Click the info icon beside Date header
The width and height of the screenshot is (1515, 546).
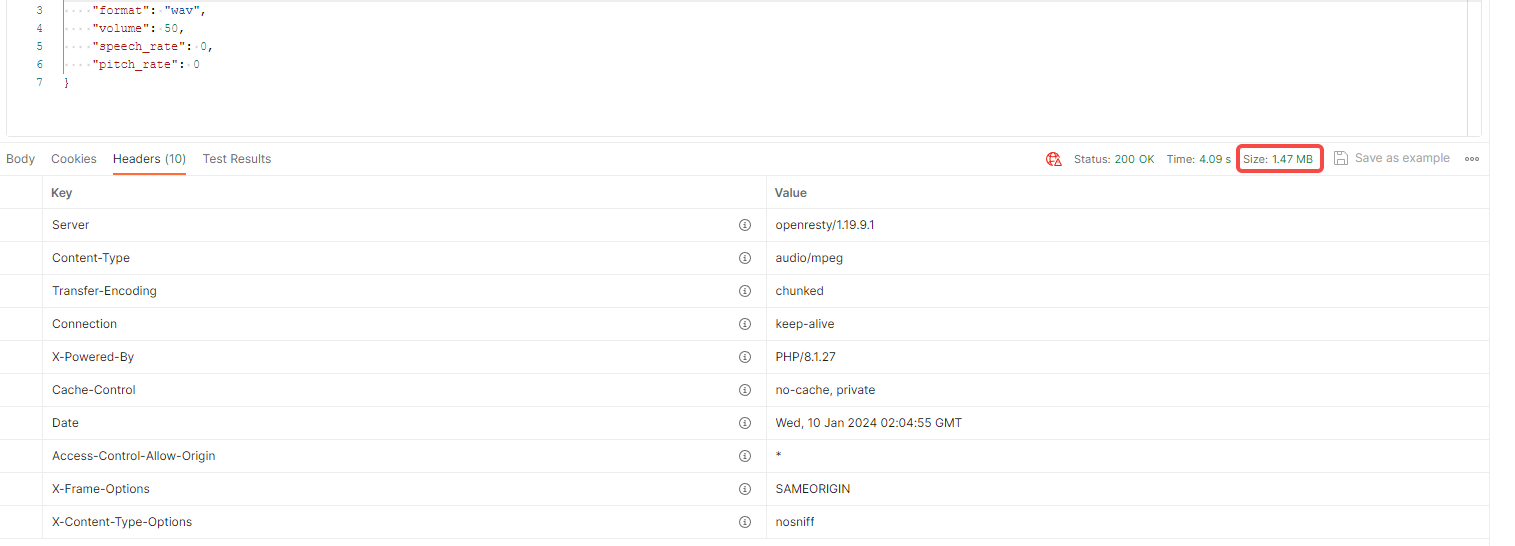[x=744, y=423]
